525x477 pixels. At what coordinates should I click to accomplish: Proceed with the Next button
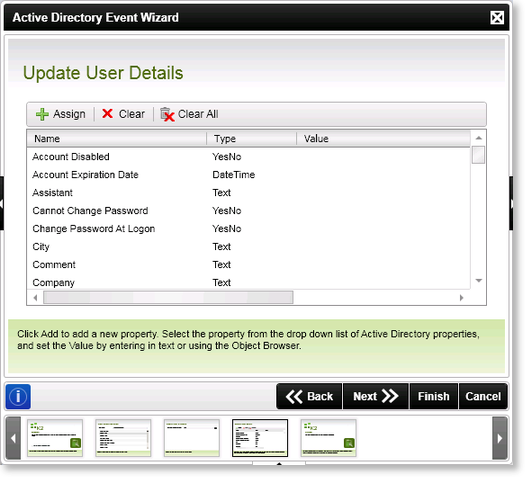pyautogui.click(x=376, y=396)
